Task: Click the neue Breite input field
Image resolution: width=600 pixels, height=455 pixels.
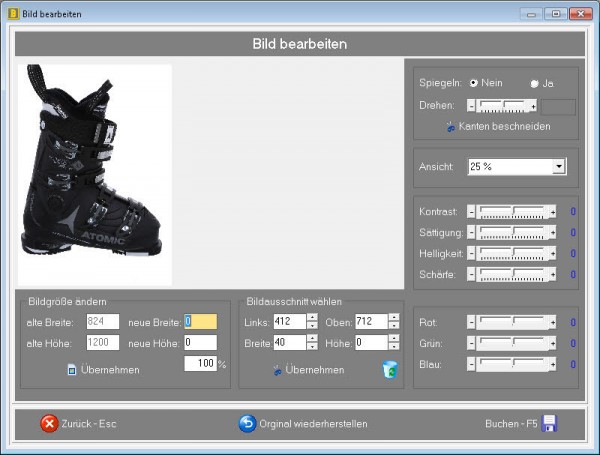Action: (x=201, y=321)
